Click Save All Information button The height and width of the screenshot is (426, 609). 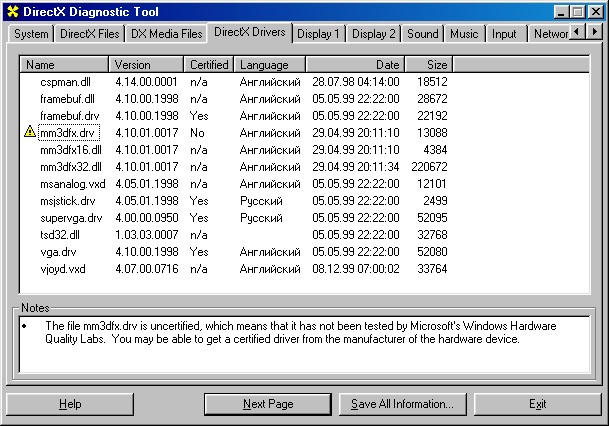[x=403, y=404]
